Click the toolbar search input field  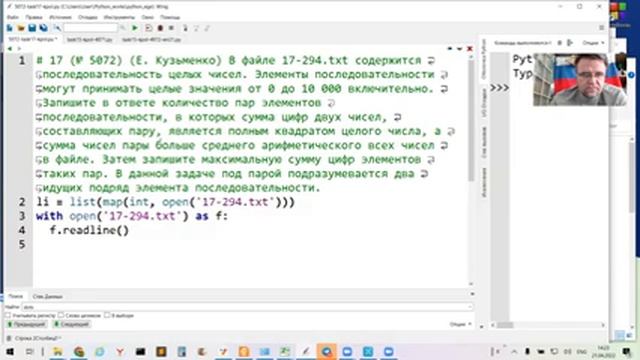point(90,28)
